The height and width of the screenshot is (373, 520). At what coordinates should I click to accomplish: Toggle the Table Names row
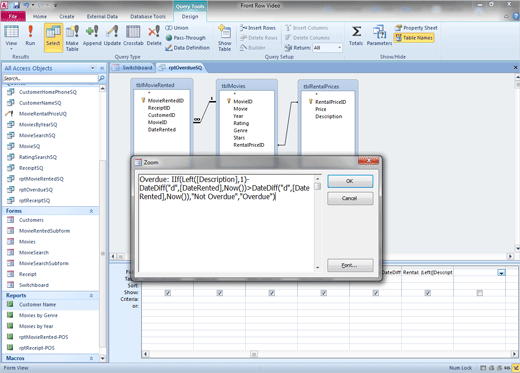point(414,38)
